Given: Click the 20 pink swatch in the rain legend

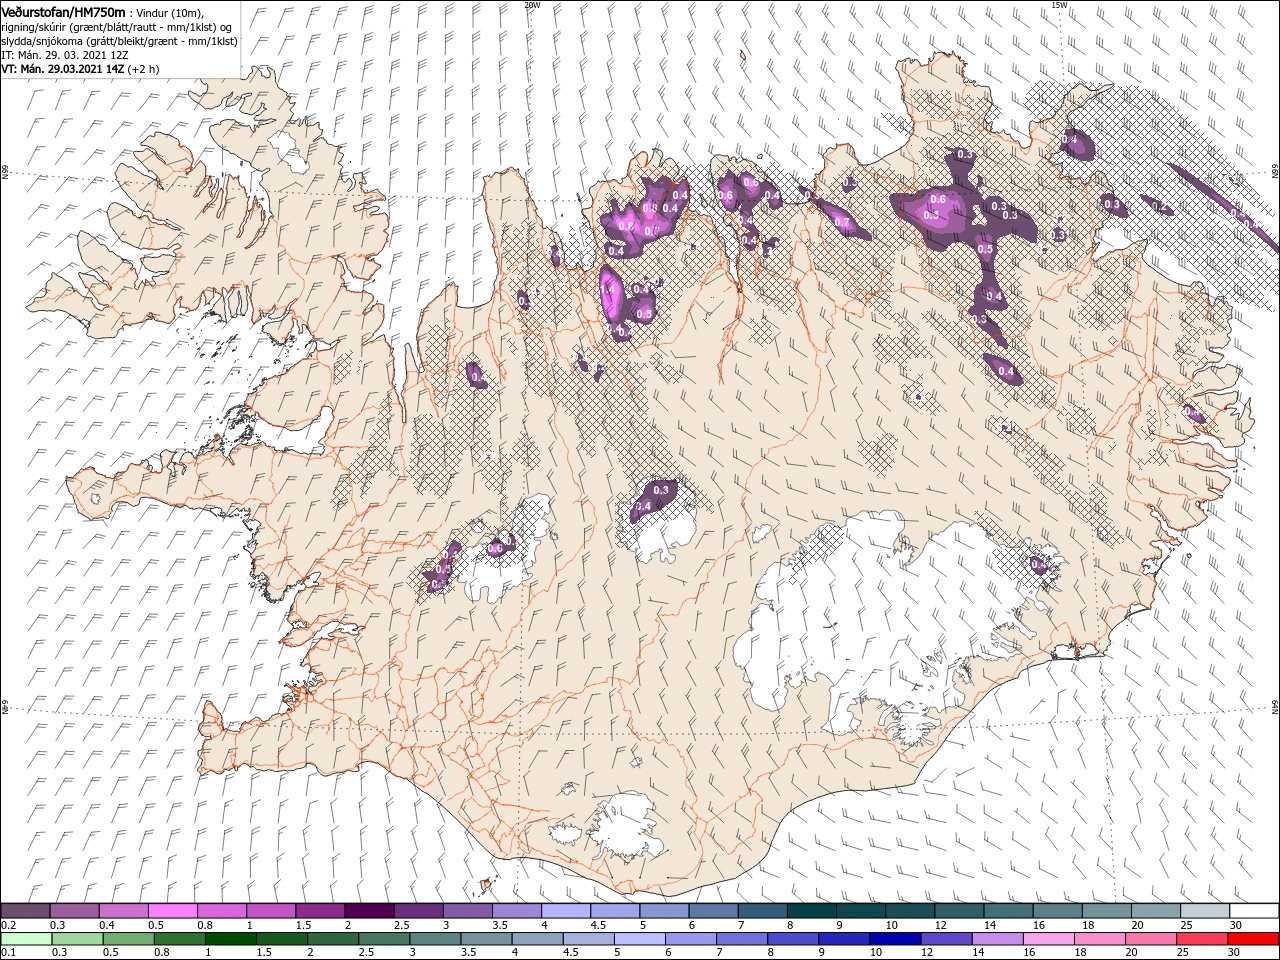Looking at the screenshot, I should [x=1149, y=939].
